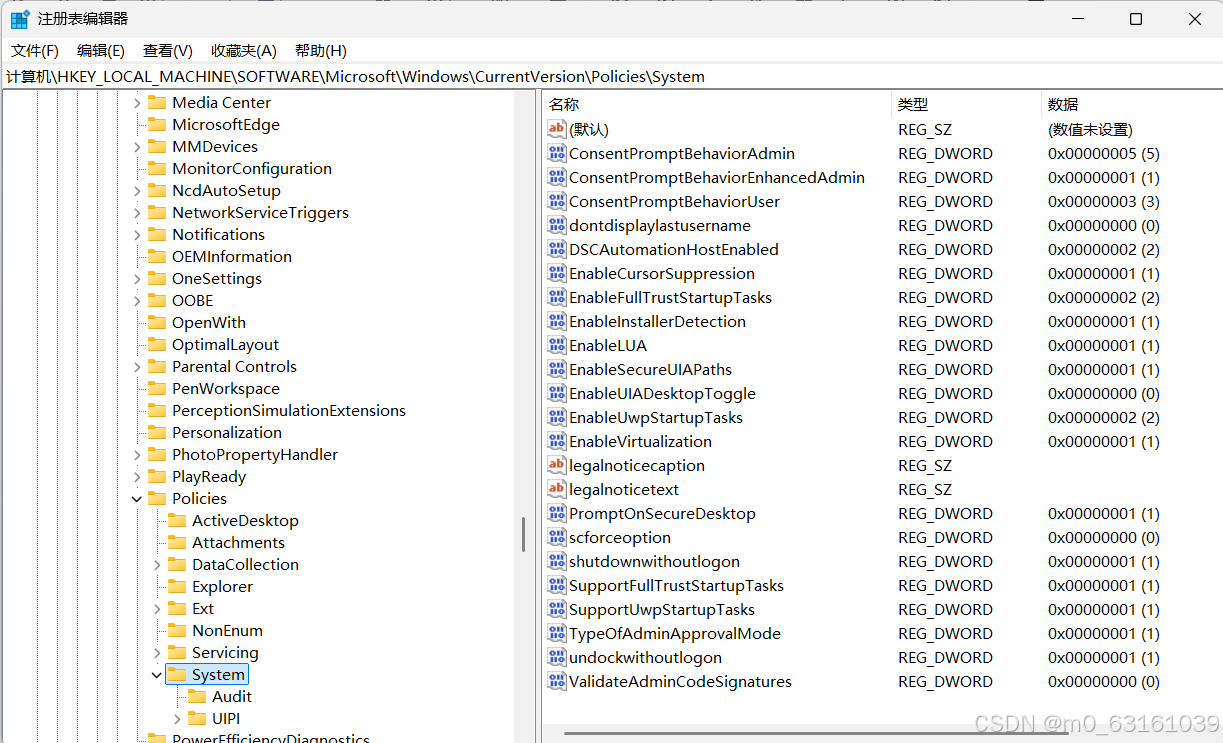This screenshot has width=1223, height=743.
Task: Select the ConsentPromptBehaviorEnhancedAdmin value name
Action: point(717,177)
